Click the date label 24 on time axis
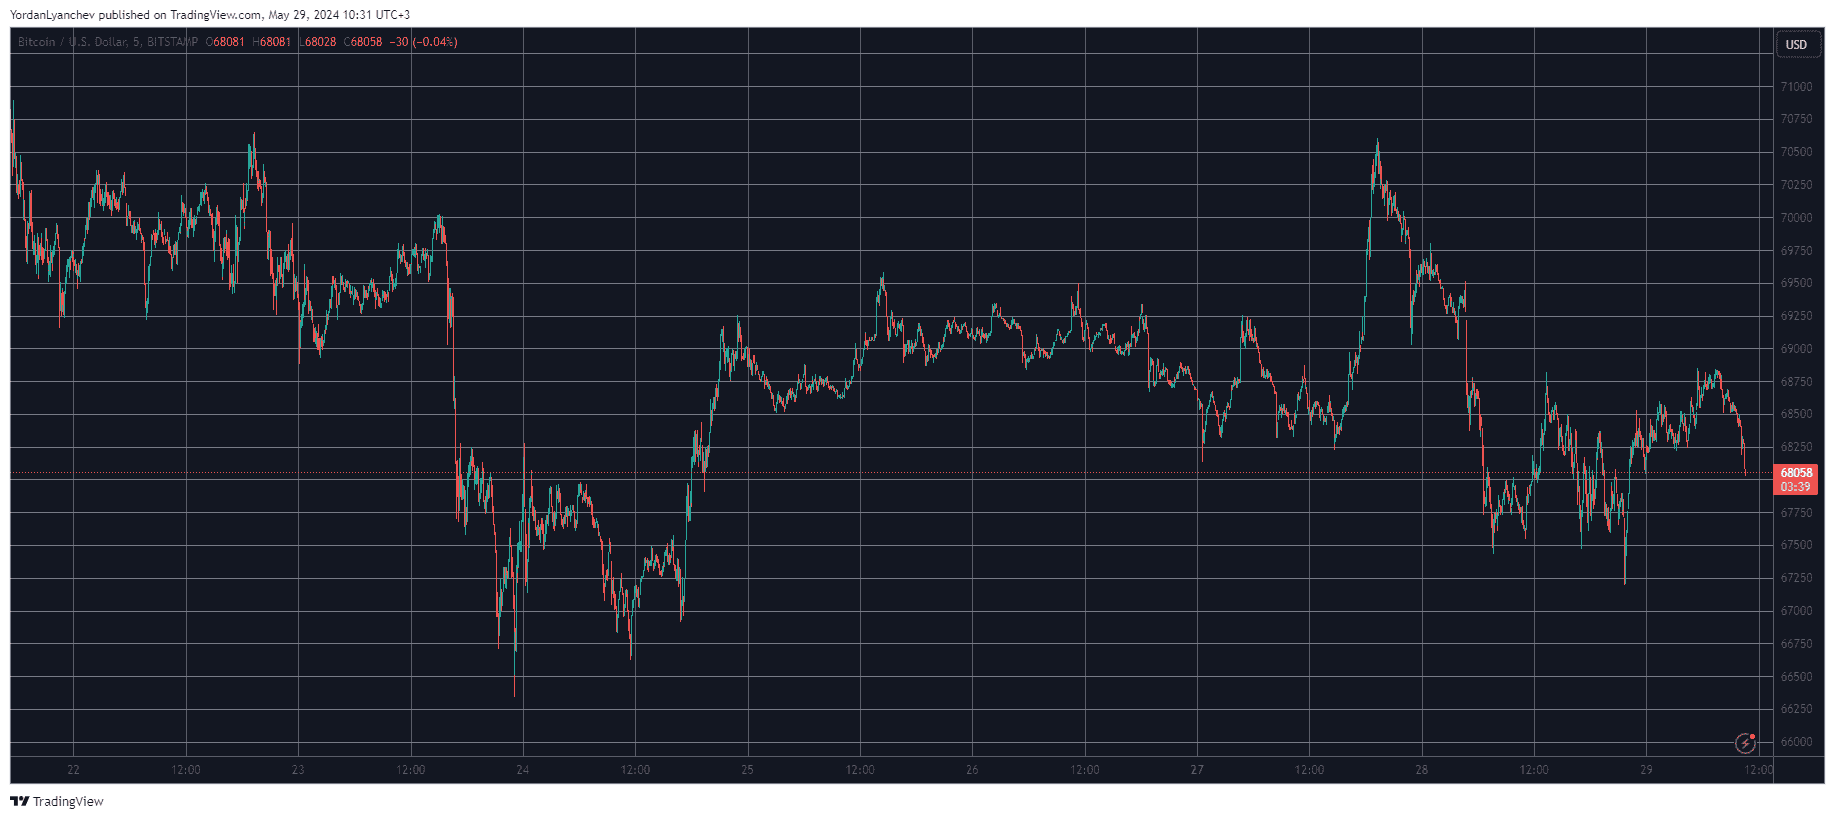 (523, 770)
